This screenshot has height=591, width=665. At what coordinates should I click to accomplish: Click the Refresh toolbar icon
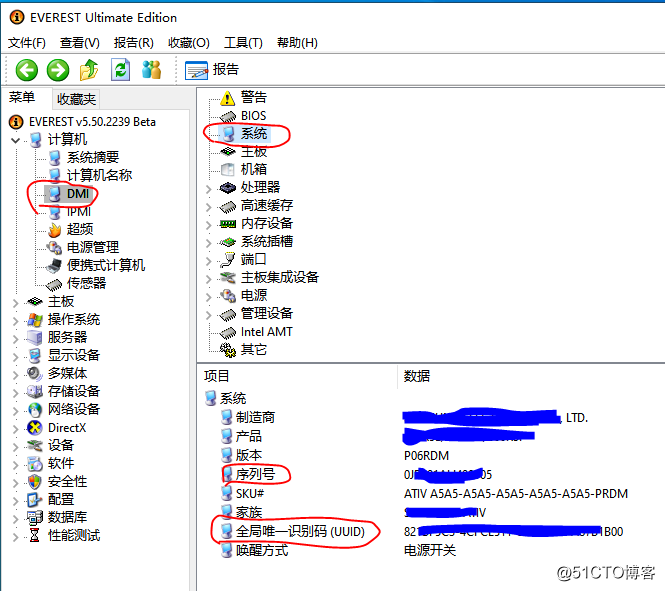(120, 70)
